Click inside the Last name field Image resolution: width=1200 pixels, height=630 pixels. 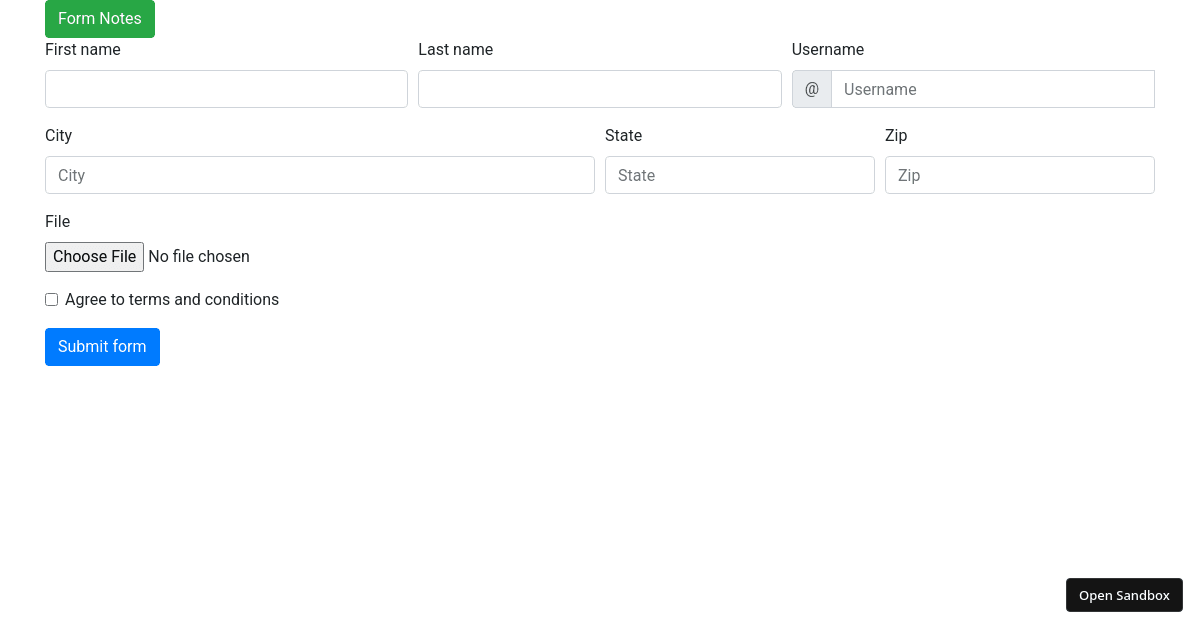pos(599,89)
